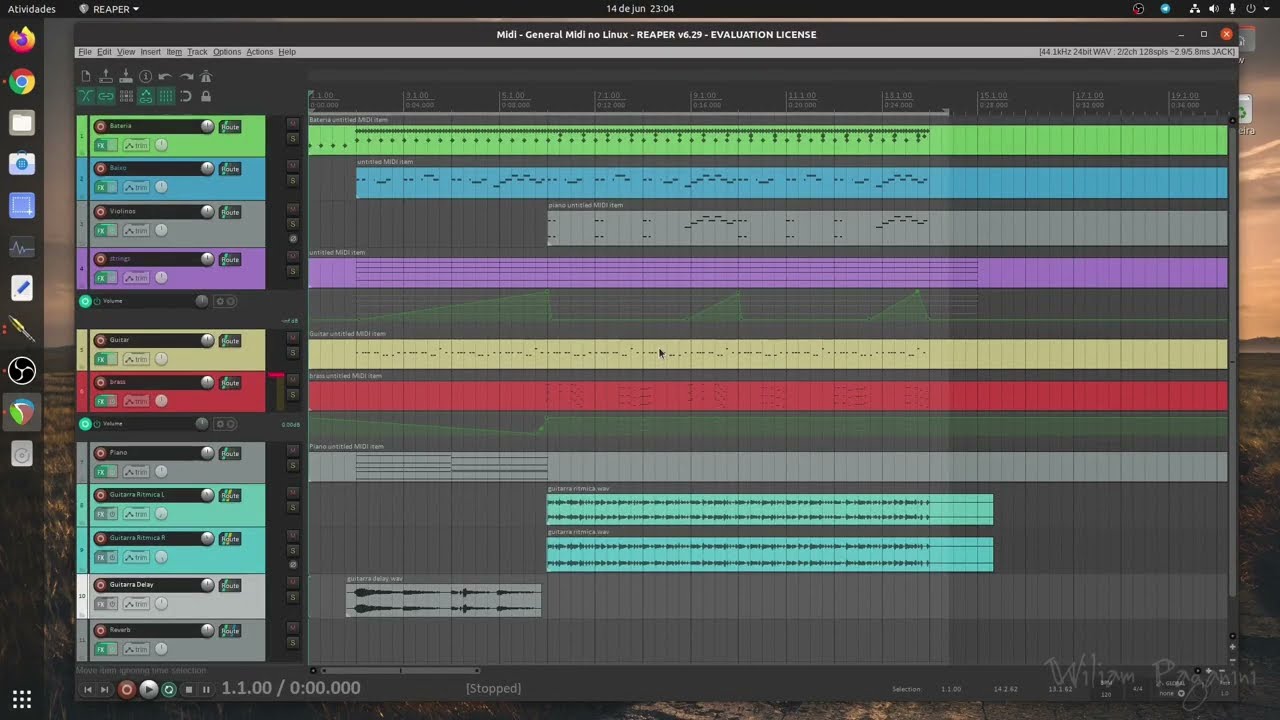This screenshot has width=1280, height=720.
Task: Open trim envelope menu on brass track
Action: tap(136, 401)
